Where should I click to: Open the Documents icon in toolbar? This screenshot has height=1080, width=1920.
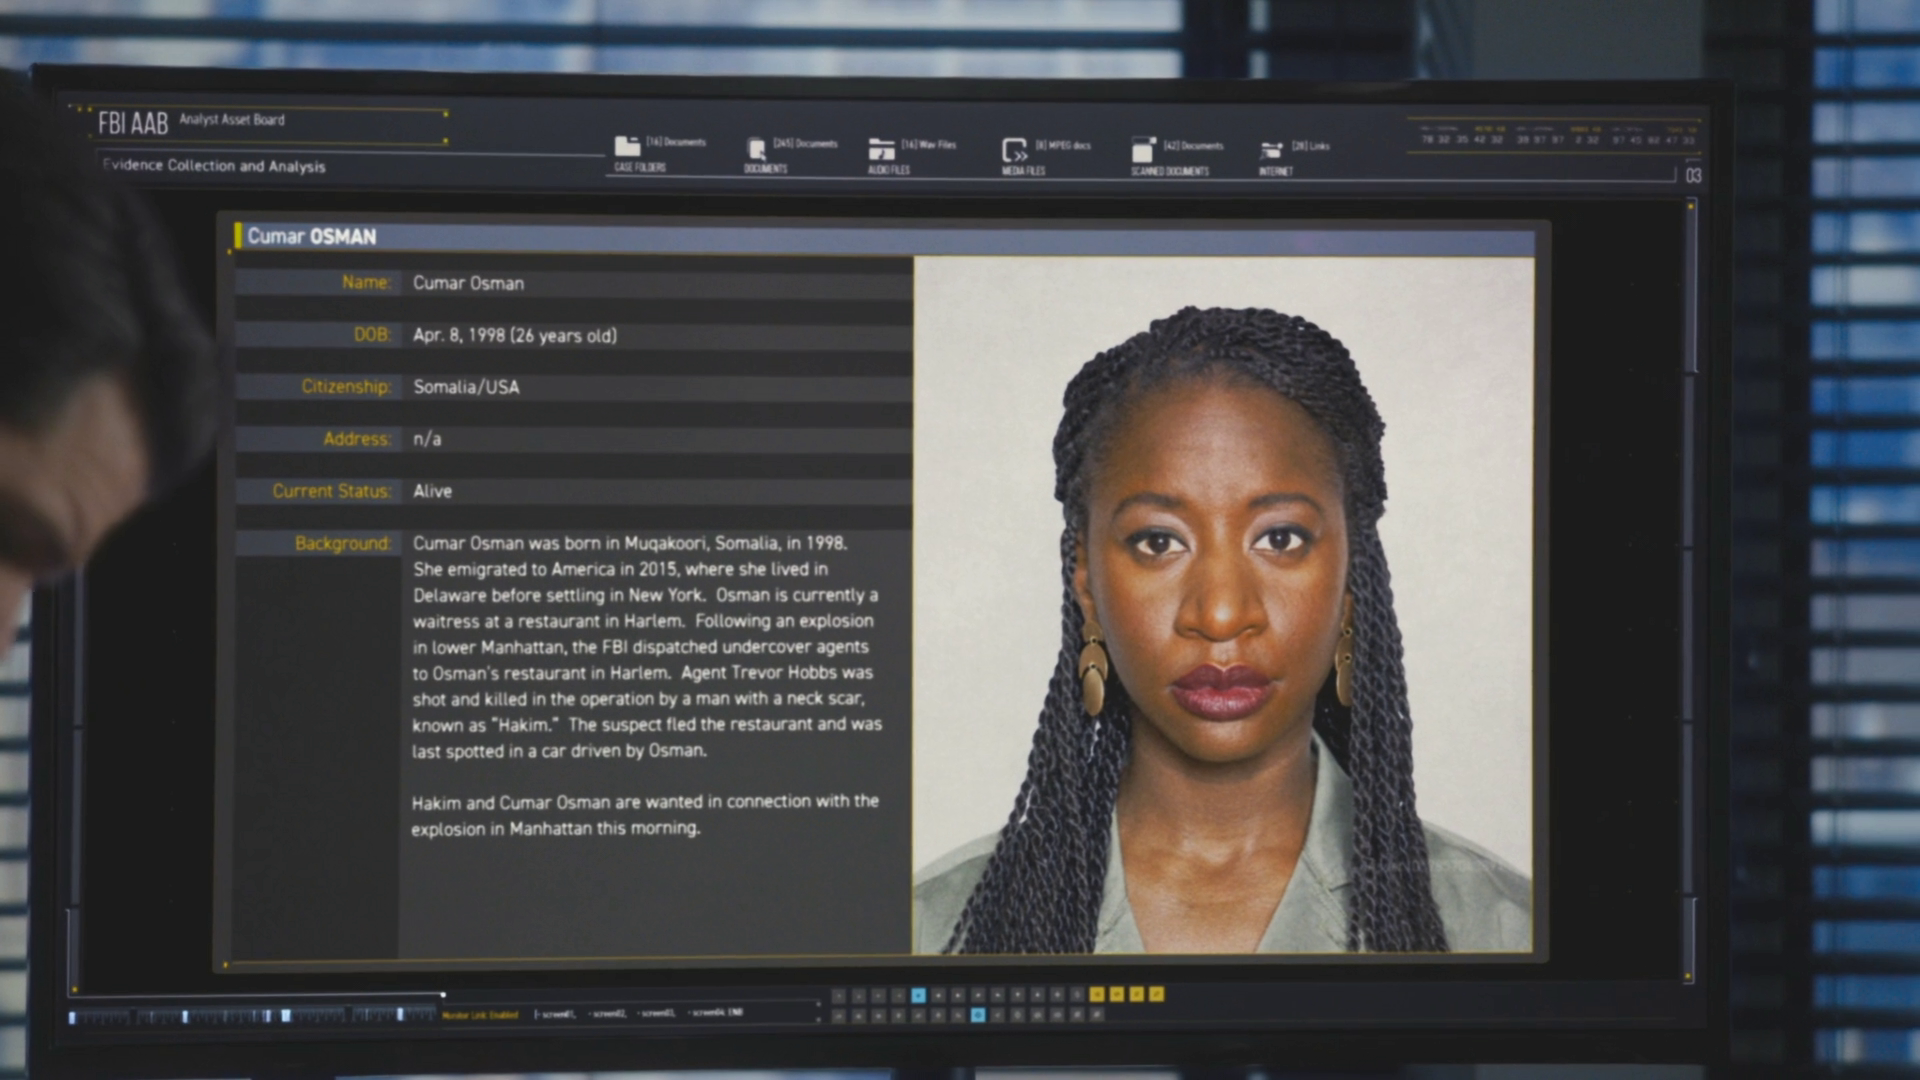(x=756, y=149)
